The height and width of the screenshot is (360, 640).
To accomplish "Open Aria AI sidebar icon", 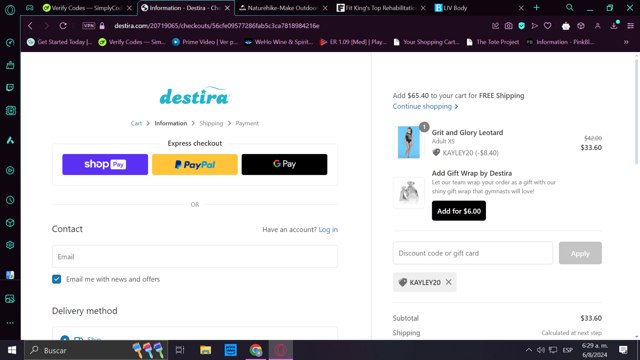I will [x=10, y=140].
